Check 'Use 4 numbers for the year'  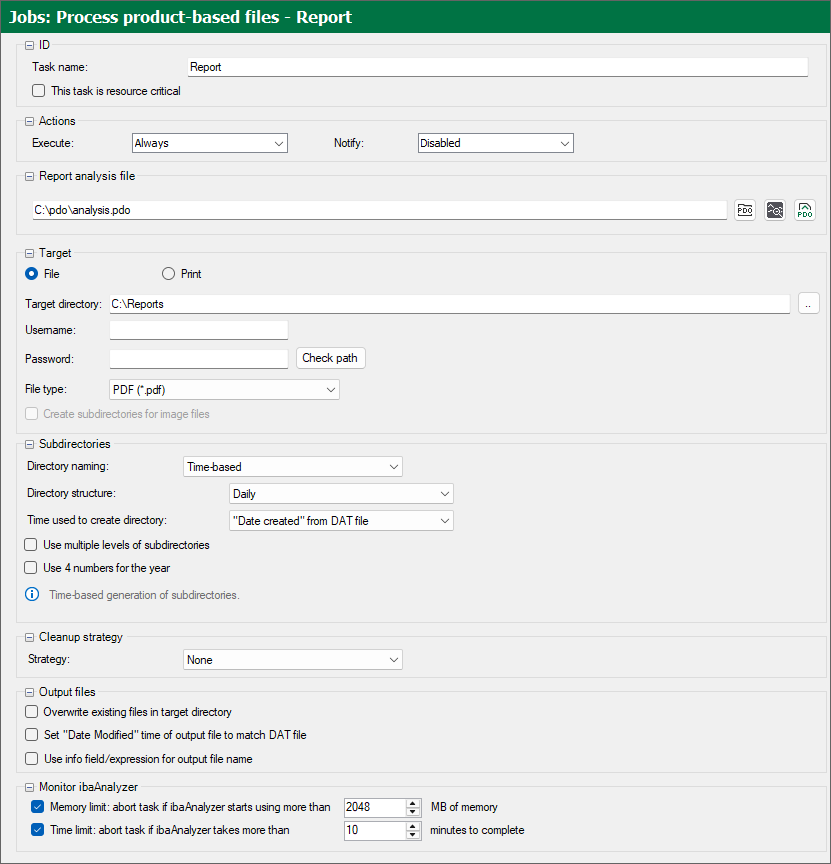[x=31, y=568]
